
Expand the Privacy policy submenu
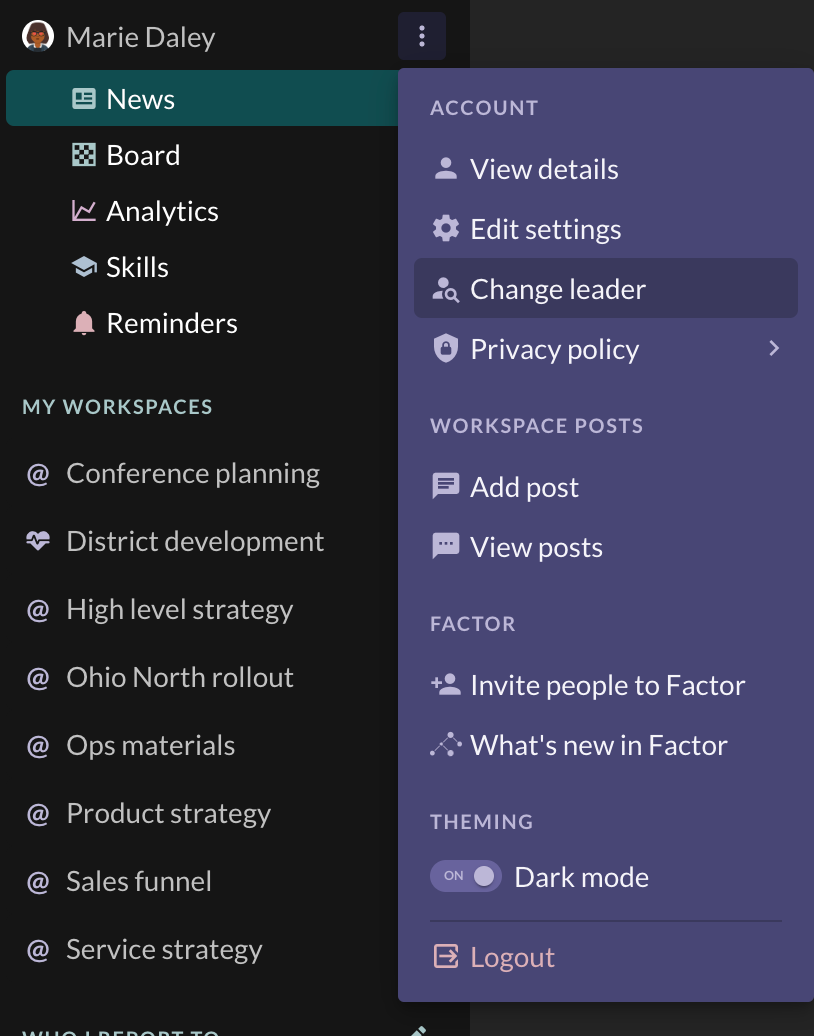coord(773,348)
